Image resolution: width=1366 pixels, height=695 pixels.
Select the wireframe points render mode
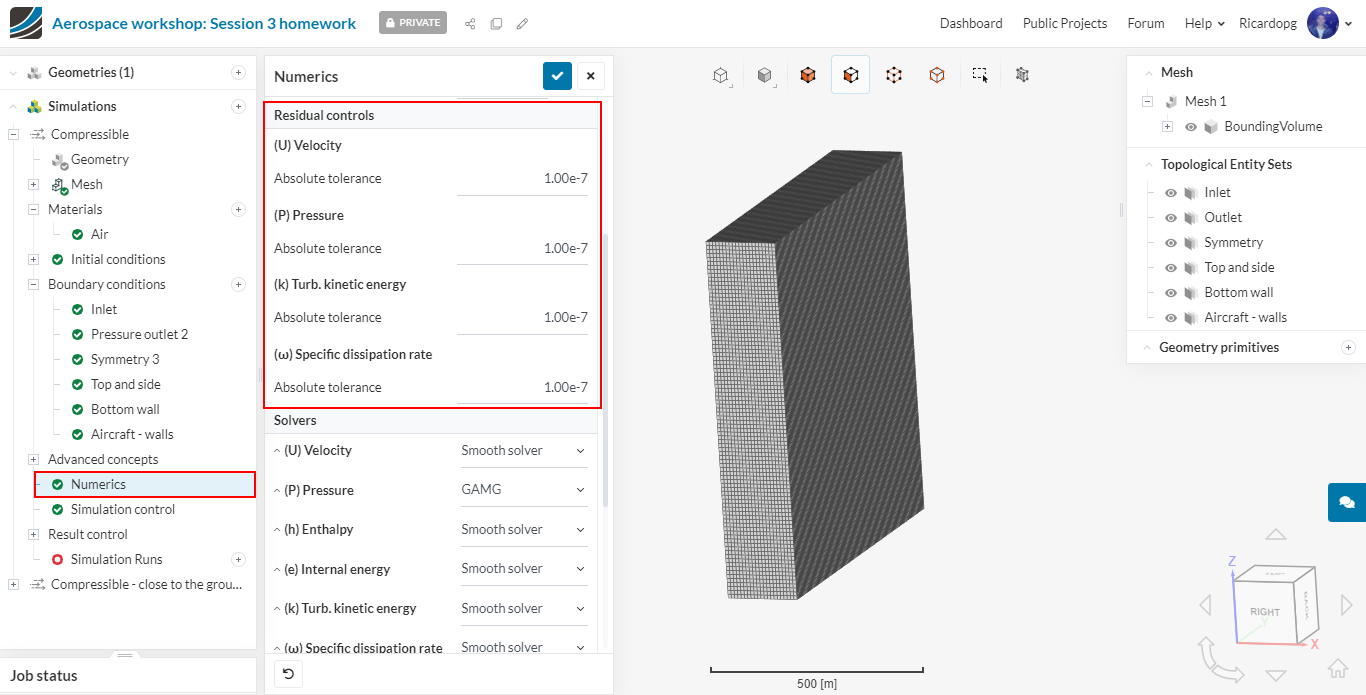tap(894, 75)
